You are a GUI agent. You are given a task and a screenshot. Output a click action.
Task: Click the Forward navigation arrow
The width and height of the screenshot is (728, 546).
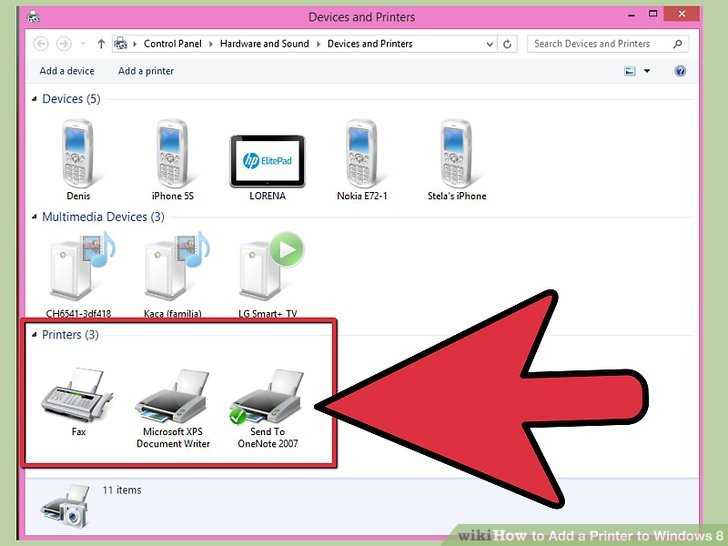pyautogui.click(x=64, y=44)
